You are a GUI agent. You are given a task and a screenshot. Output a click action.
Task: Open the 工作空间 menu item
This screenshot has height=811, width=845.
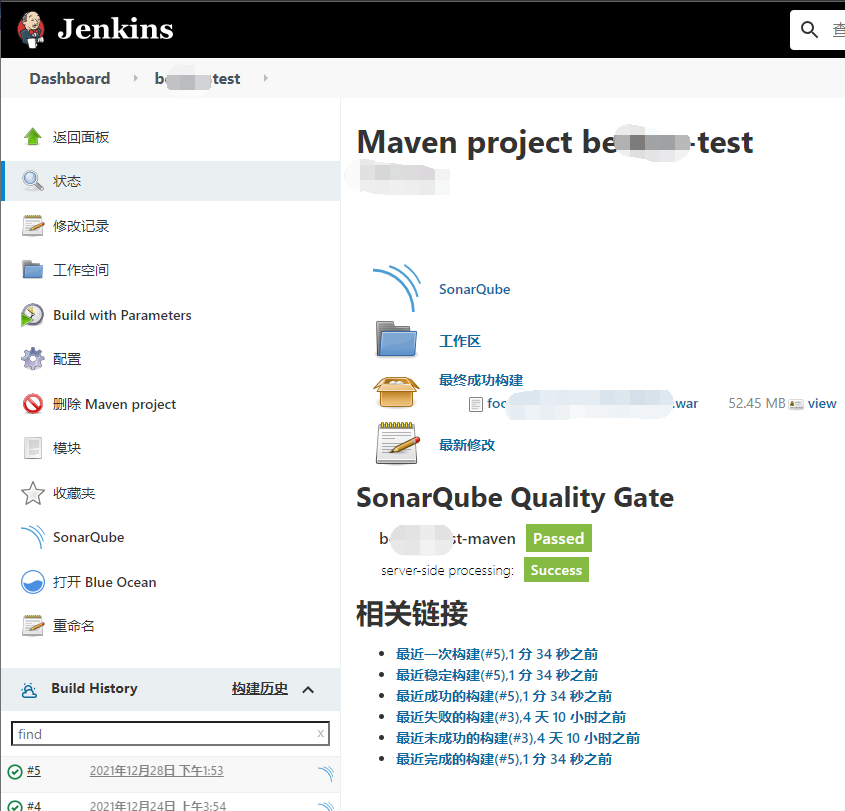tap(81, 270)
